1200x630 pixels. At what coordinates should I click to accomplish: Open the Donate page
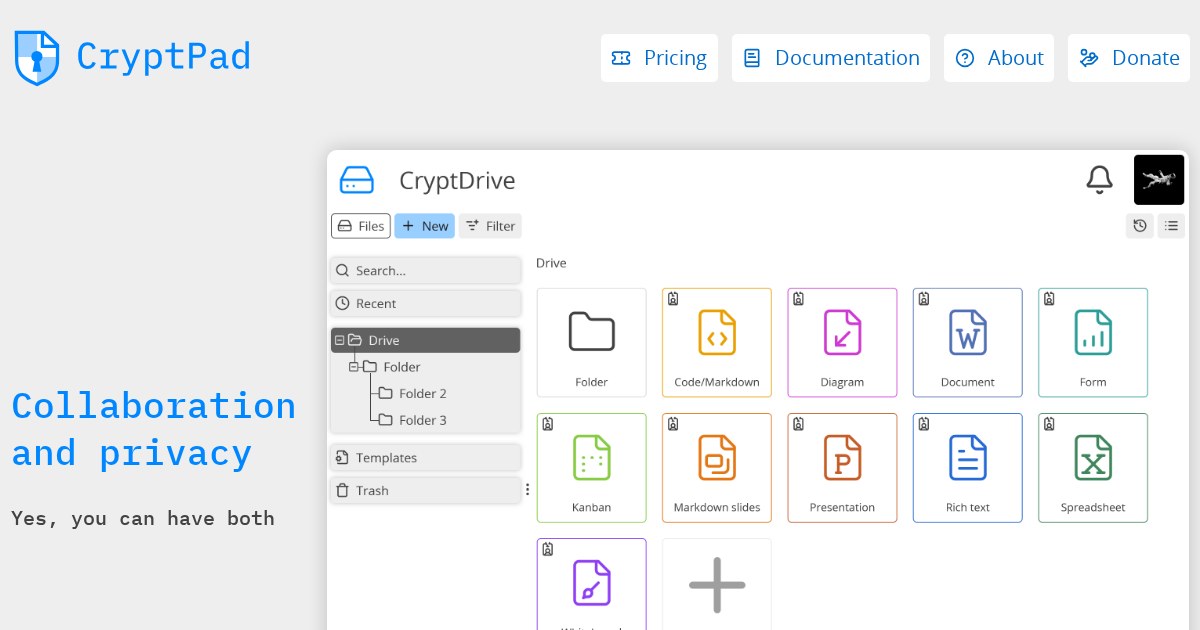pyautogui.click(x=1129, y=58)
